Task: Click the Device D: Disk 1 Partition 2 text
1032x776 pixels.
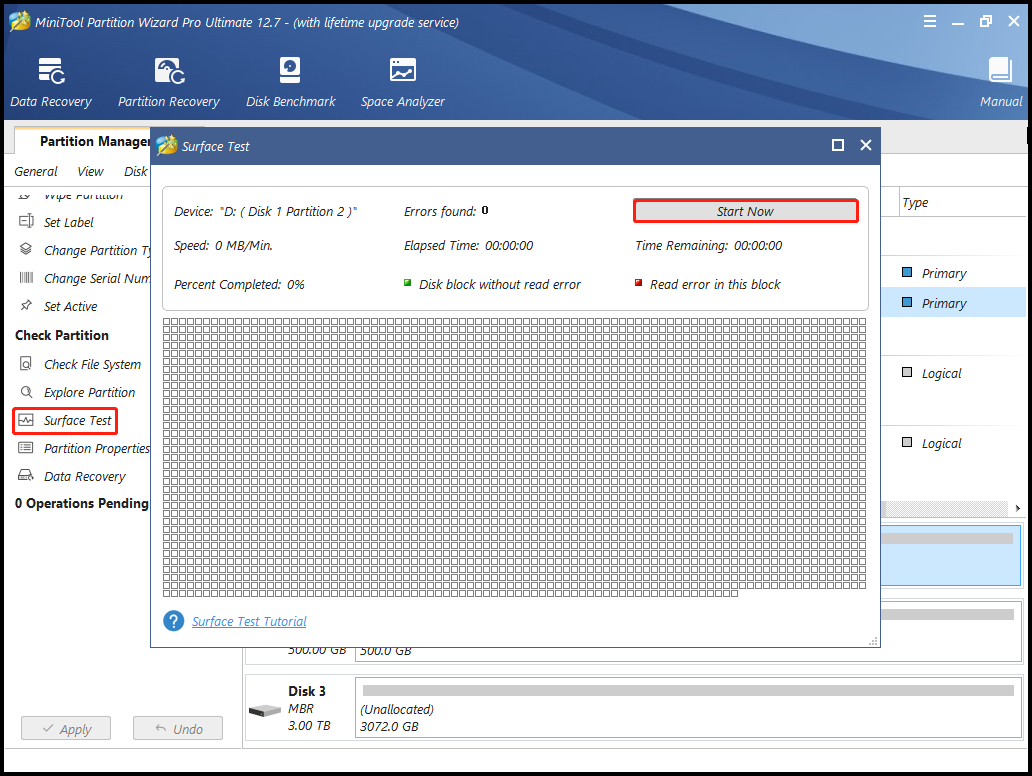Action: [265, 211]
